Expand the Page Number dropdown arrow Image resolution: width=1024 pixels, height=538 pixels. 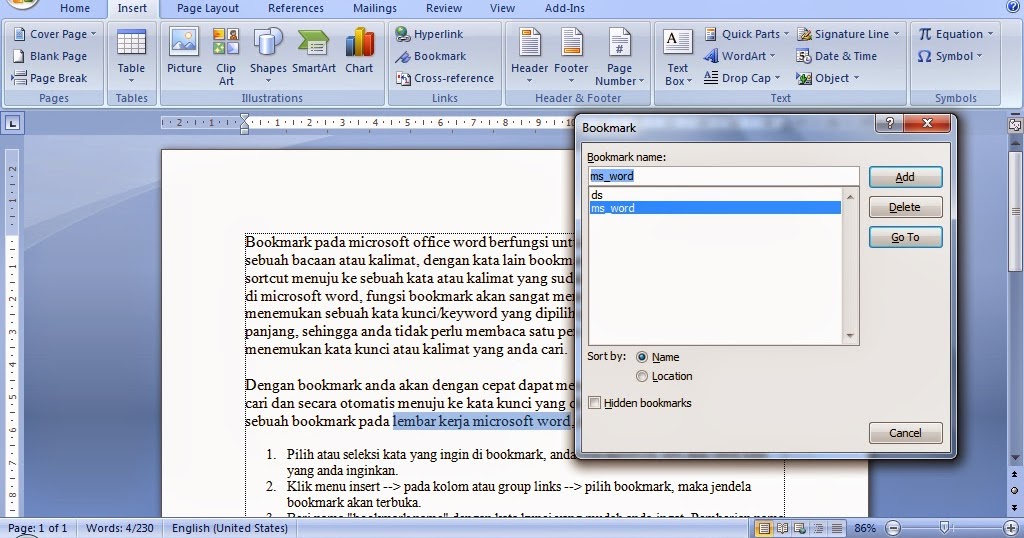tap(641, 81)
